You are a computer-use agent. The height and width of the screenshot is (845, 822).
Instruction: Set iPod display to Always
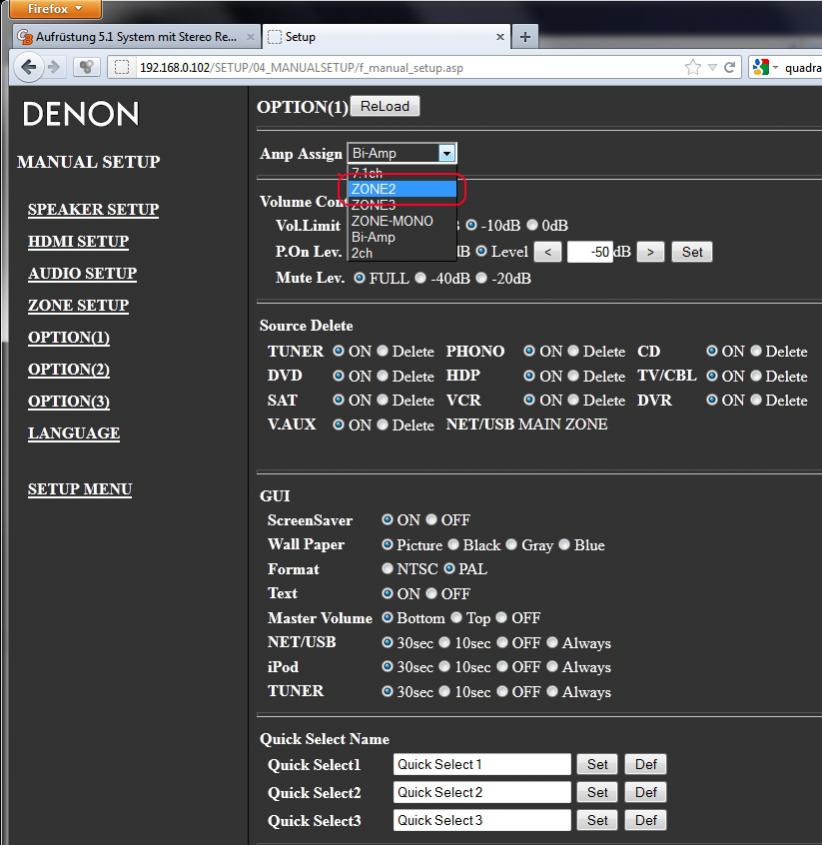[x=552, y=667]
